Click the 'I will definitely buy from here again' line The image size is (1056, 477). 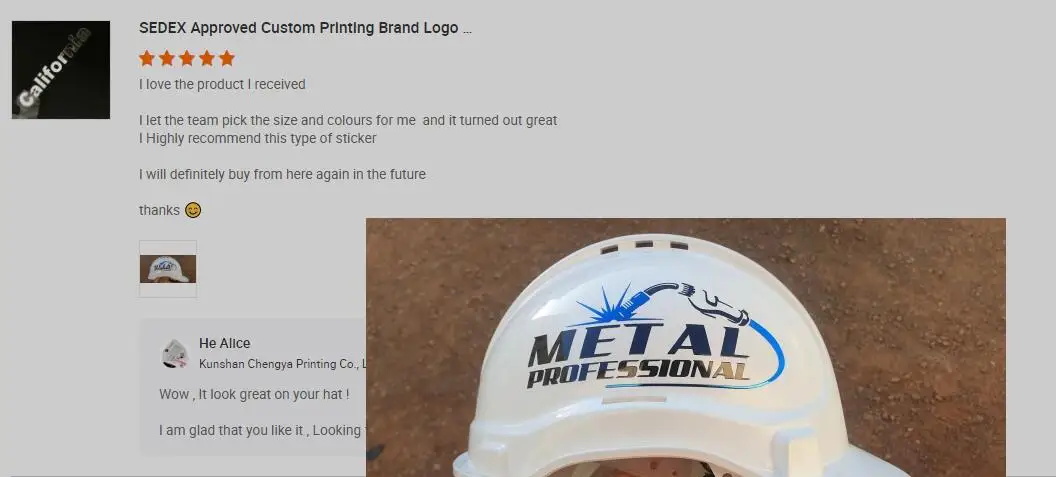pos(282,174)
